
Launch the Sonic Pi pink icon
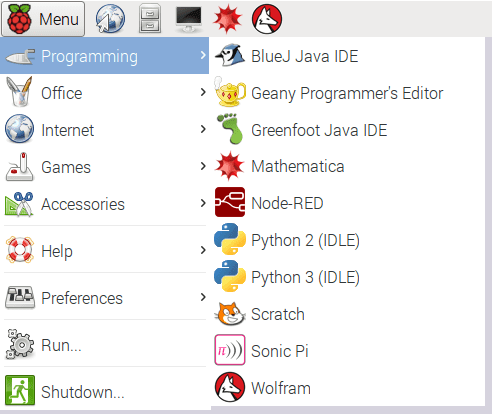click(x=230, y=350)
